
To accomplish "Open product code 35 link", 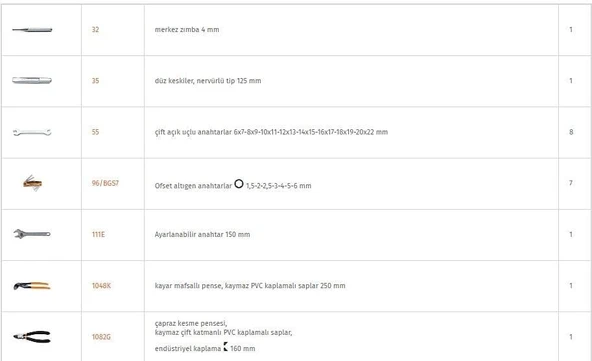I will click(x=95, y=80).
